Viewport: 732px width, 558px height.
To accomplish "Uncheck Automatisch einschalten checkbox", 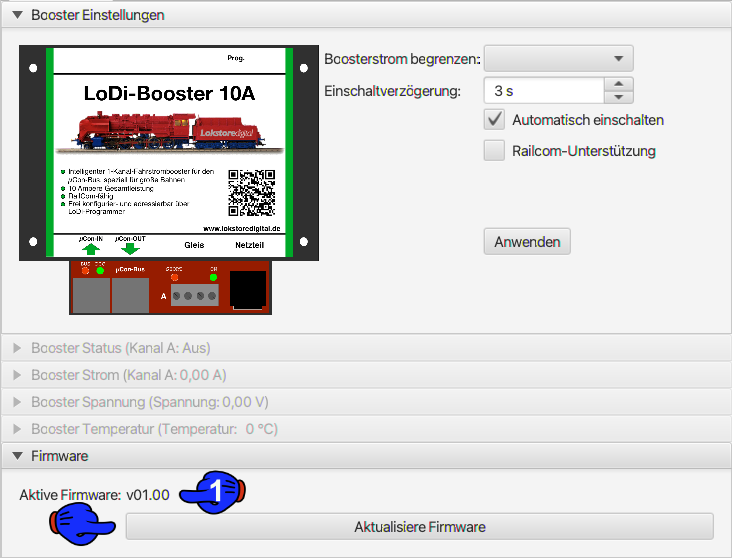I will pyautogui.click(x=494, y=120).
